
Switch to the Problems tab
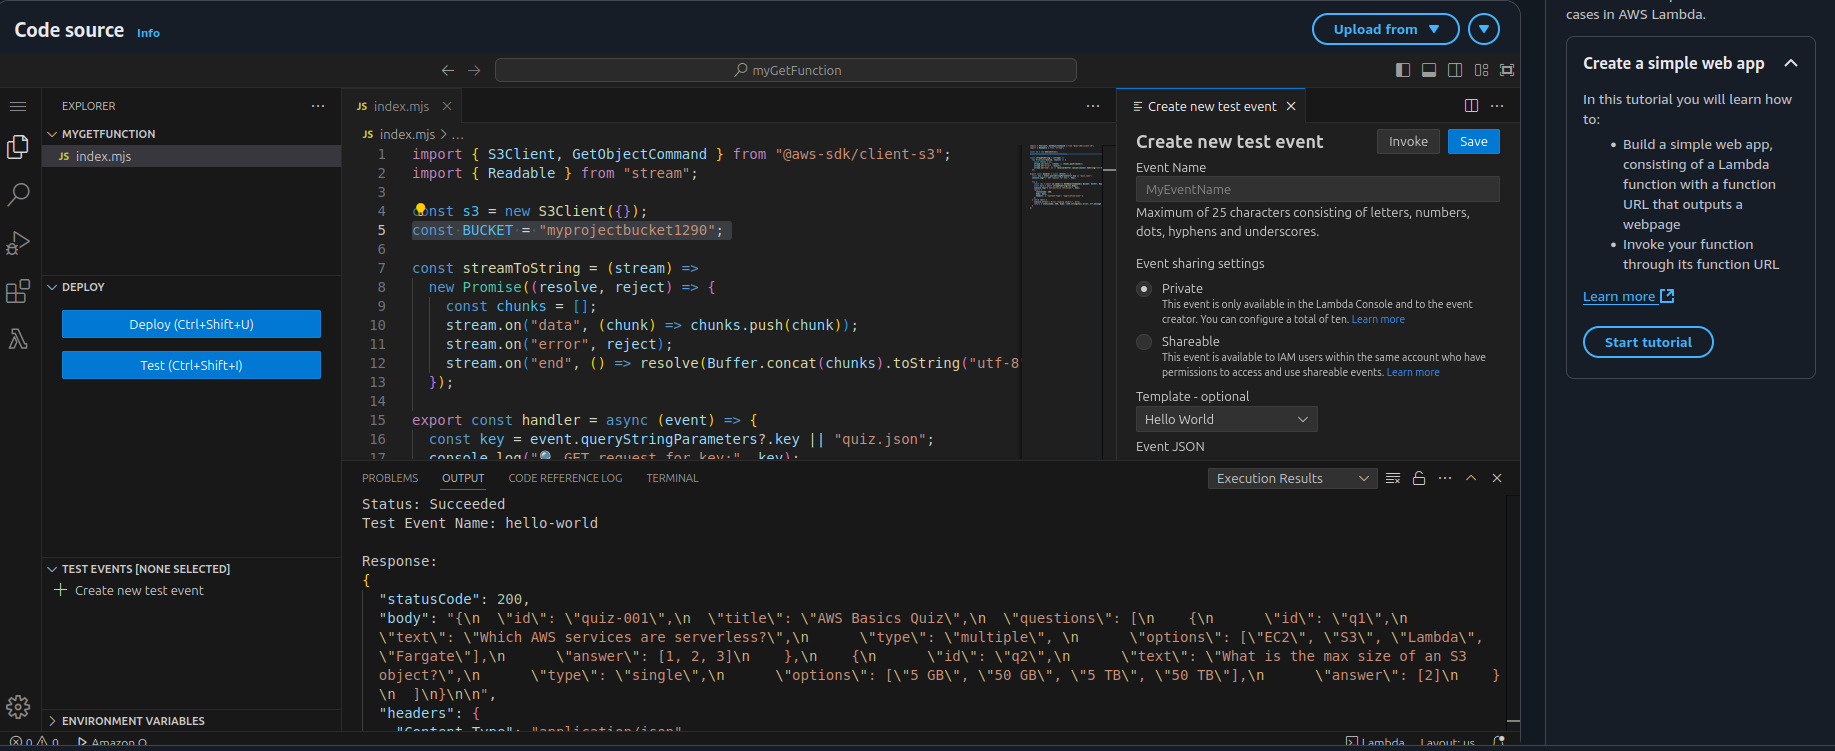(390, 478)
